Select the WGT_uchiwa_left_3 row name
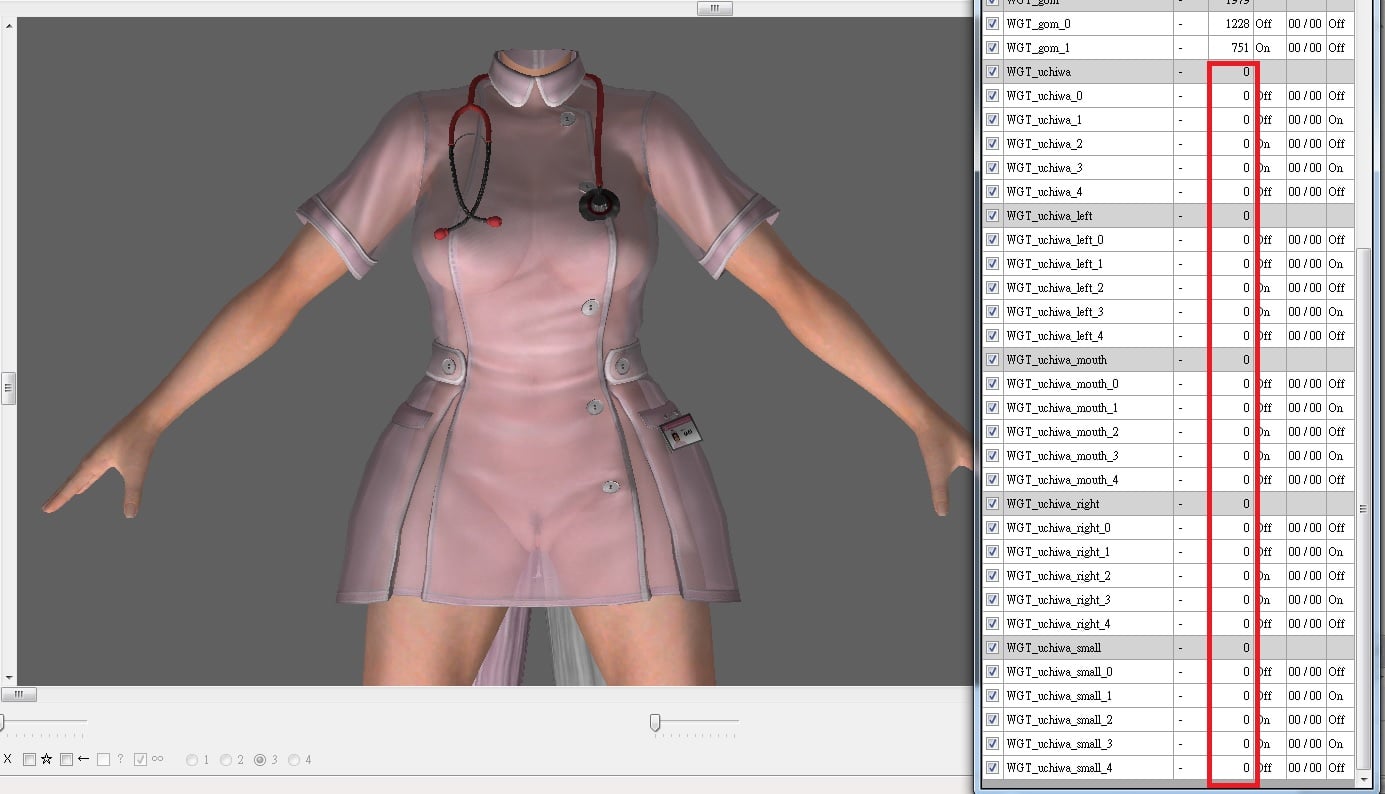1385x794 pixels. [x=1055, y=312]
